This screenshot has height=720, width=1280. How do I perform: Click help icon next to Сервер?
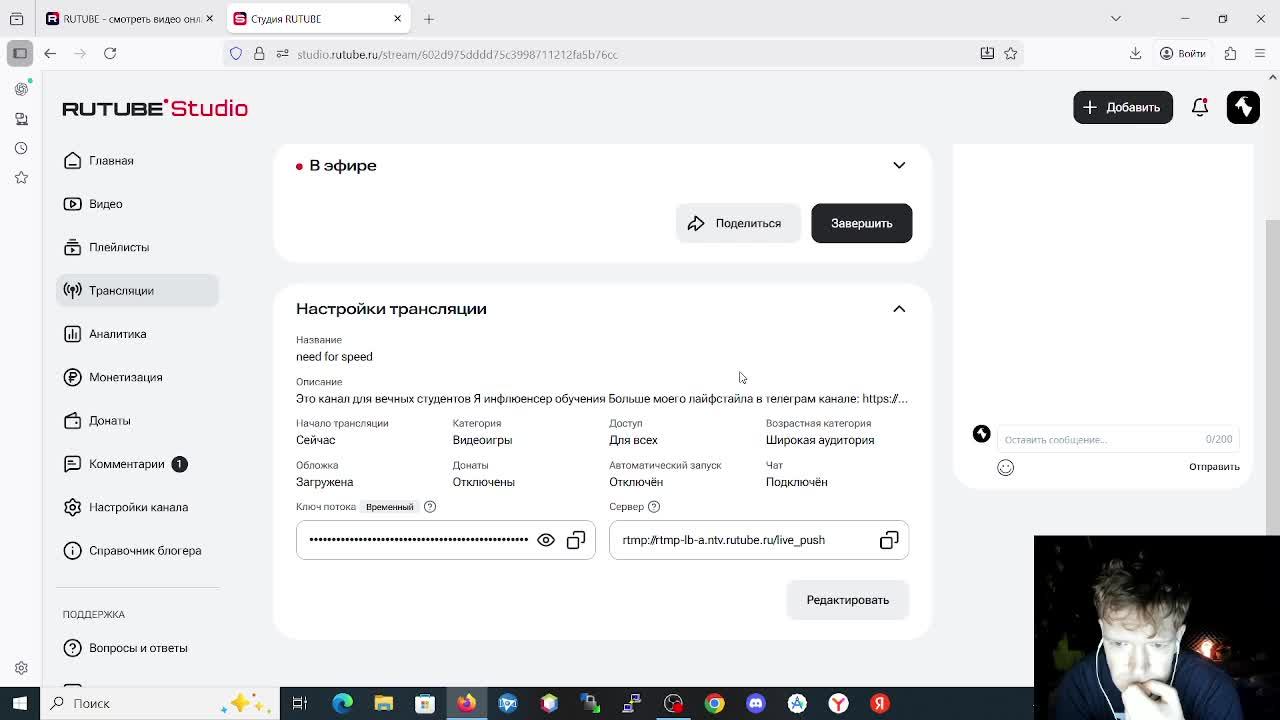coord(654,507)
